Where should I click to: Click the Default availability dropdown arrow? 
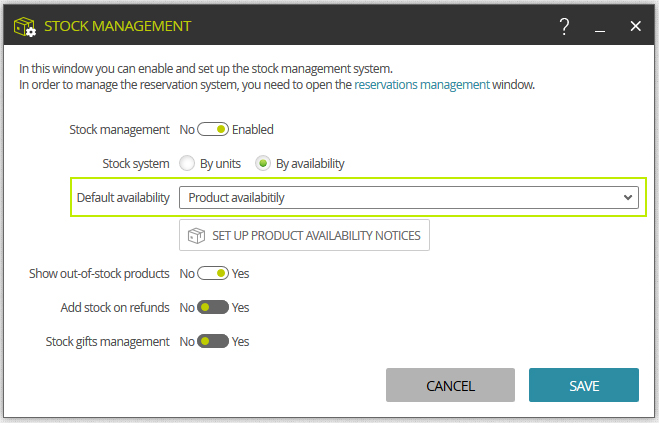[x=628, y=197]
